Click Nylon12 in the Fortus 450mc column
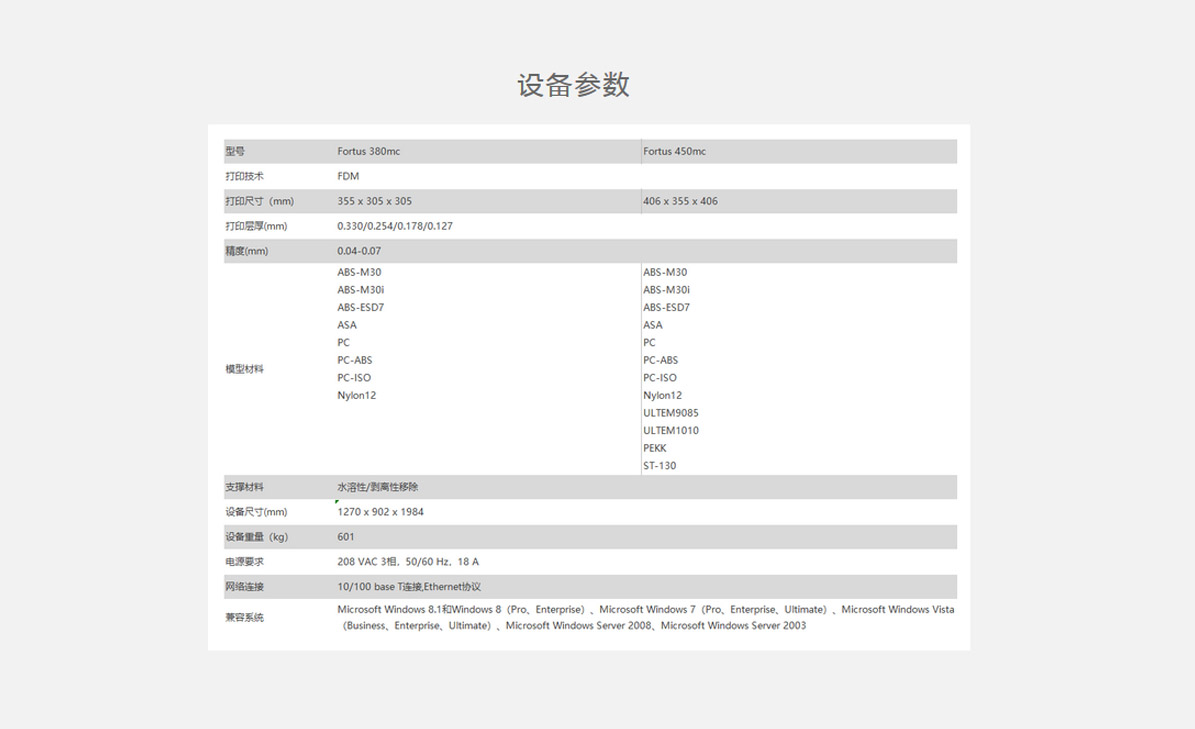 662,395
